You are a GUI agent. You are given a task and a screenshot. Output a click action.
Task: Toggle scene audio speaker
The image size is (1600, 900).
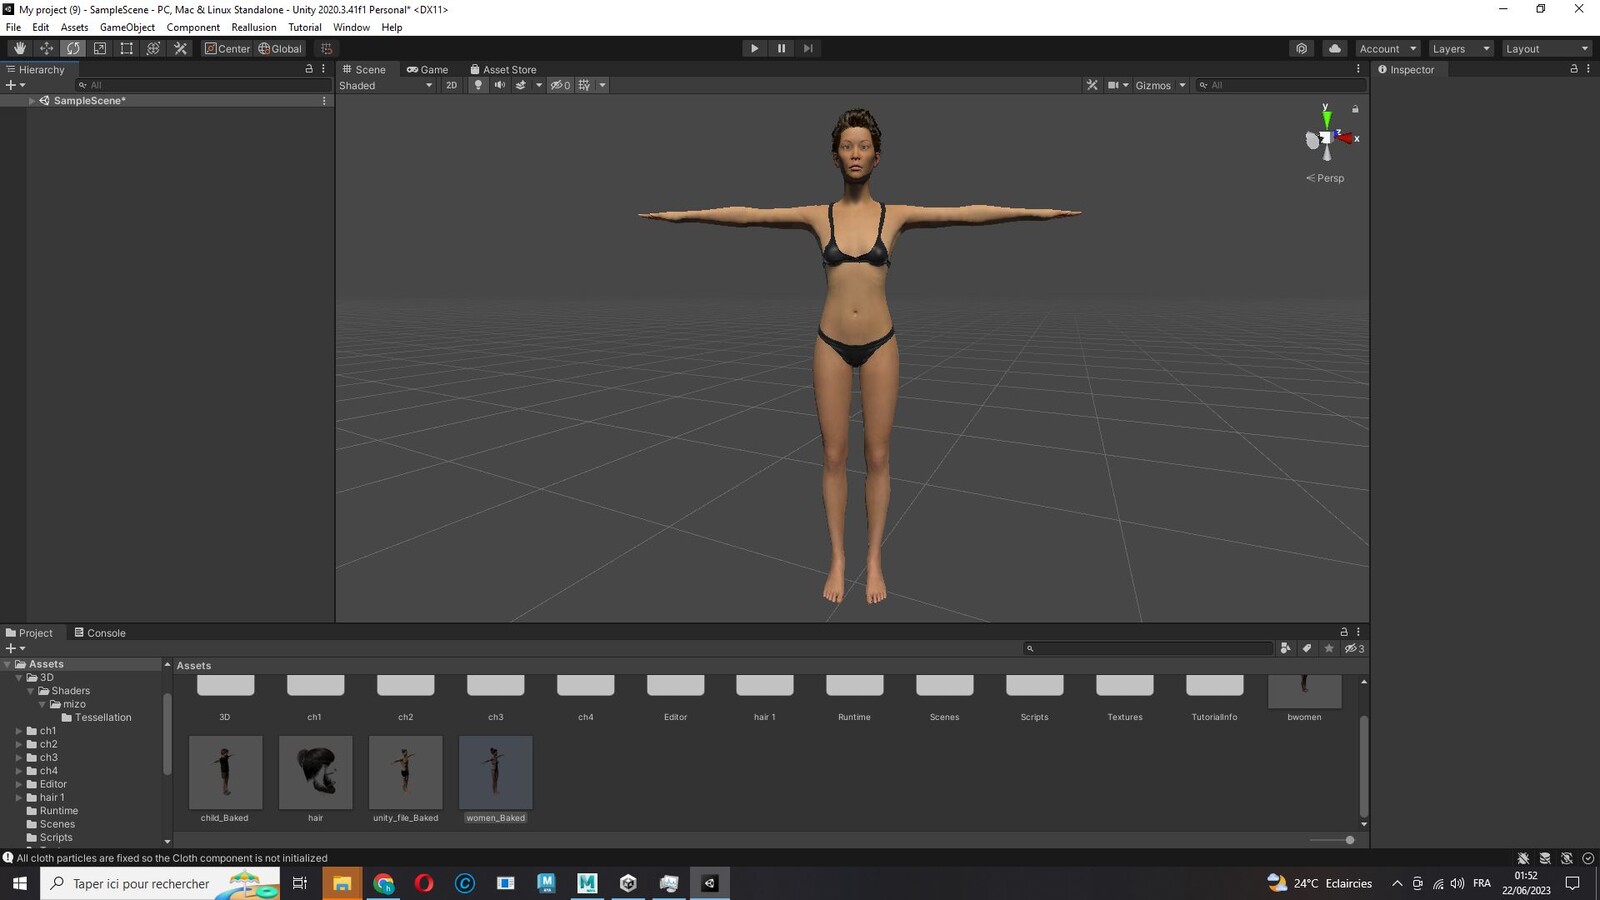click(x=499, y=85)
